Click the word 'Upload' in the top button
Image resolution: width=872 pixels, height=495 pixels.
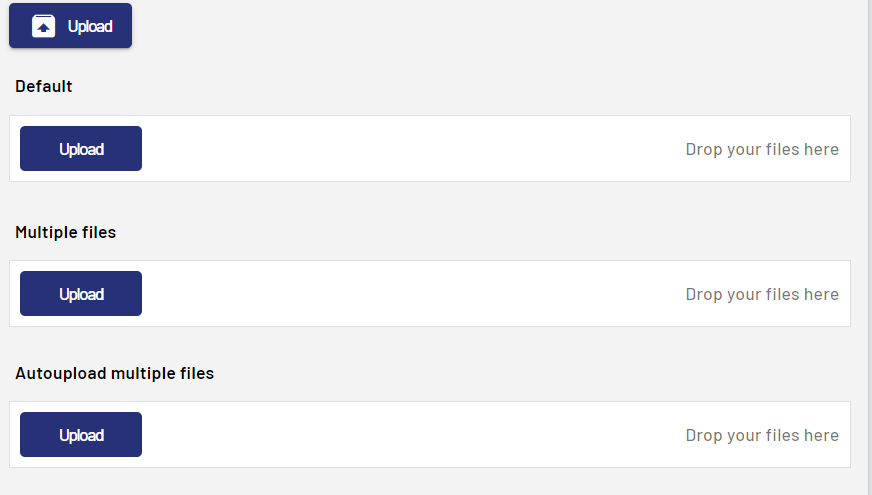(90, 26)
